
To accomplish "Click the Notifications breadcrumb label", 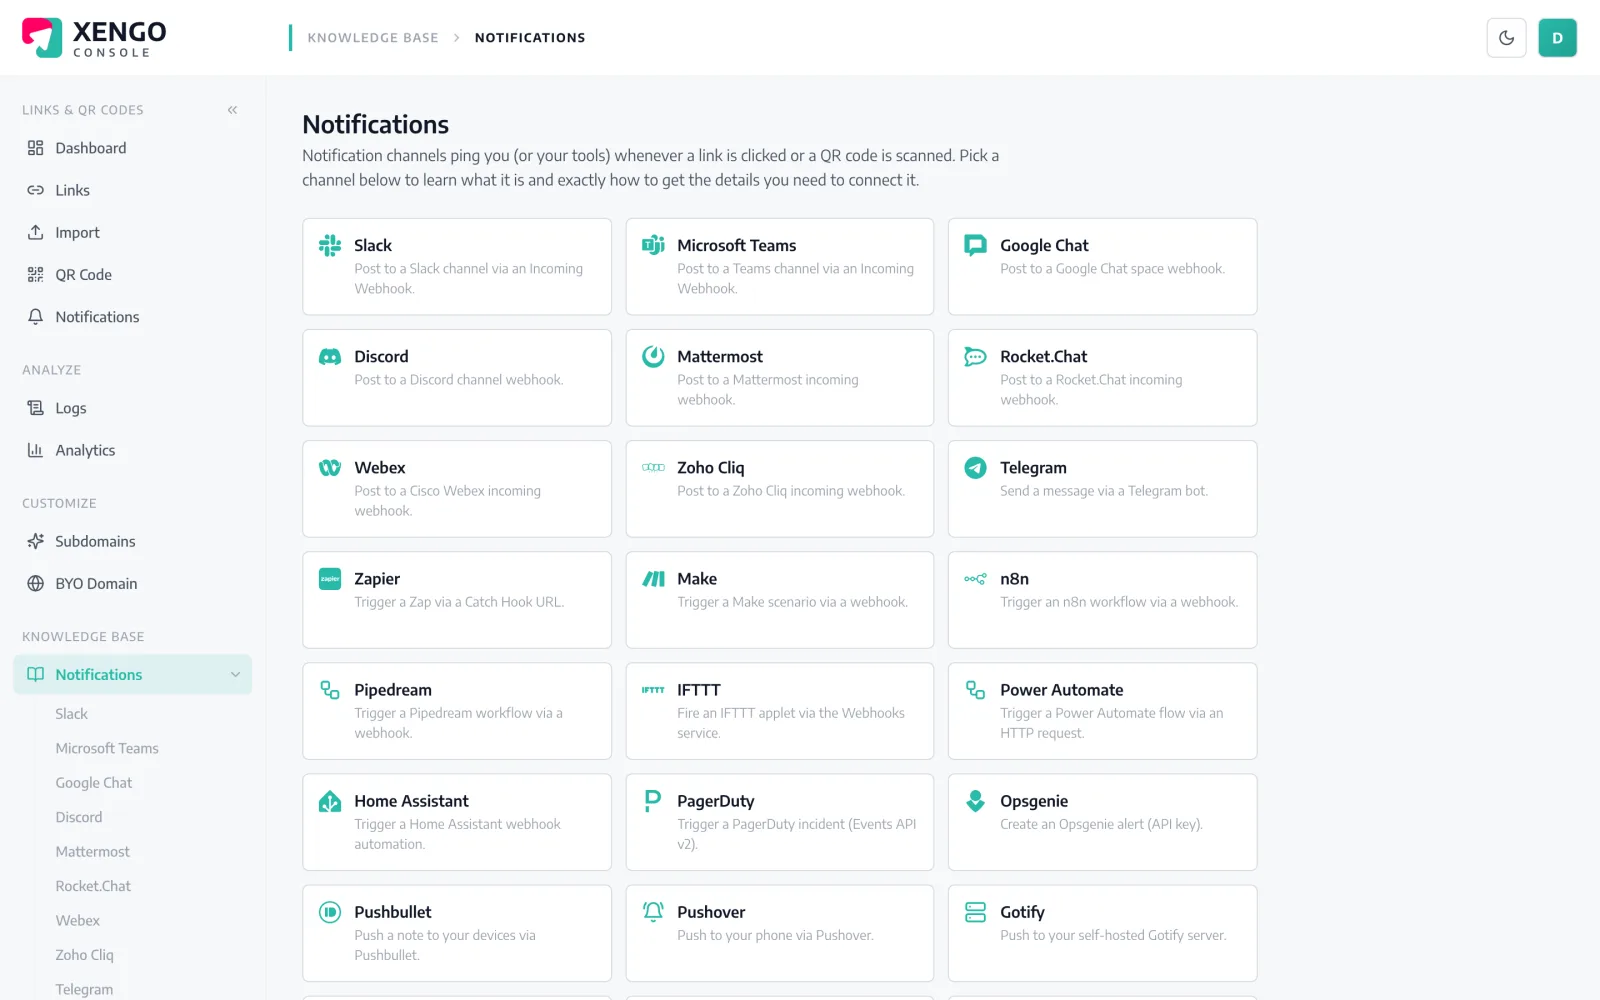I will click(530, 38).
